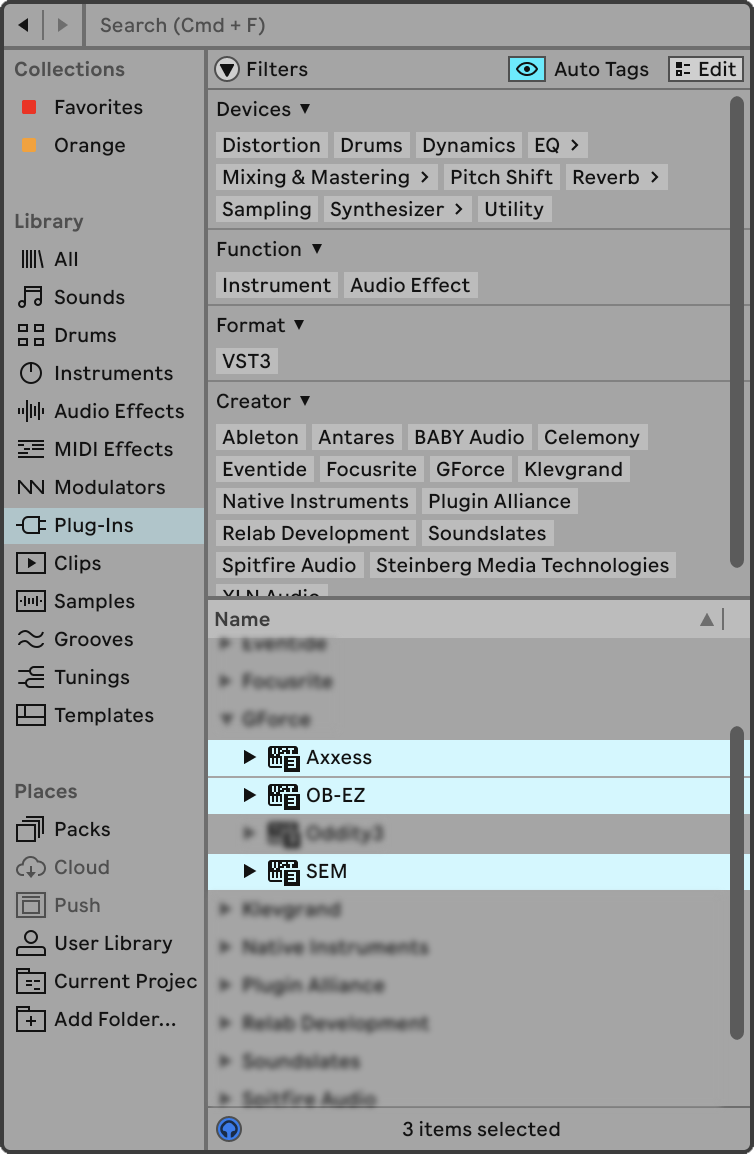Open Push place icon
754x1154 pixels.
click(x=31, y=905)
